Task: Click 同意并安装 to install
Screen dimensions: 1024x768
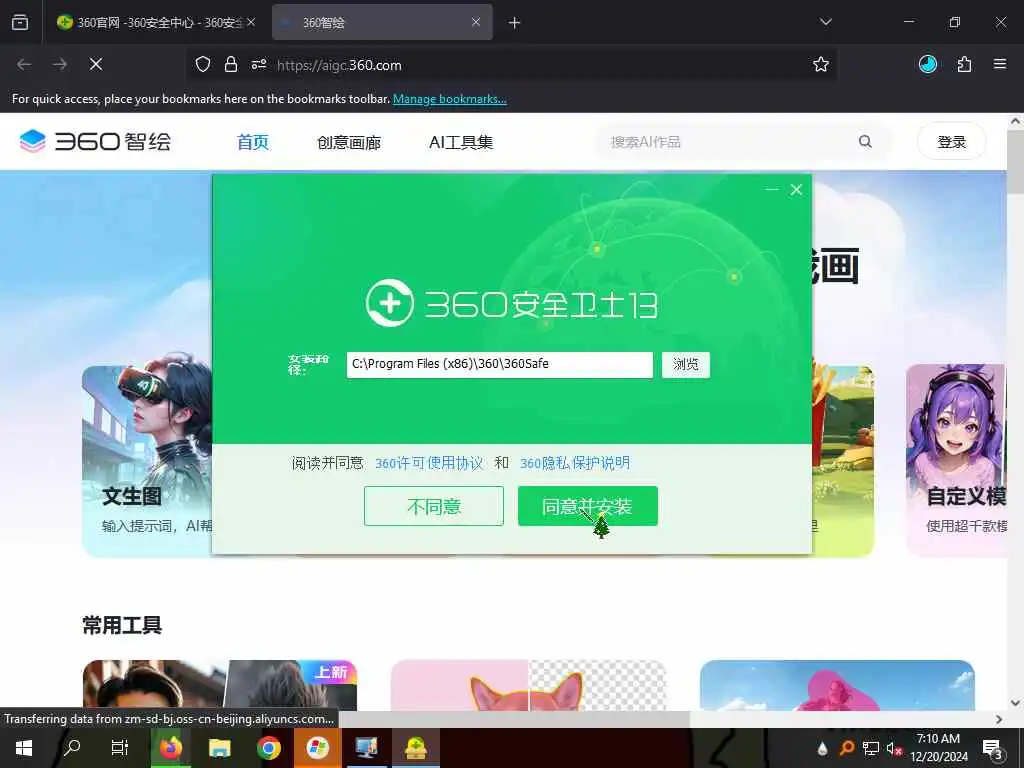Action: 588,506
